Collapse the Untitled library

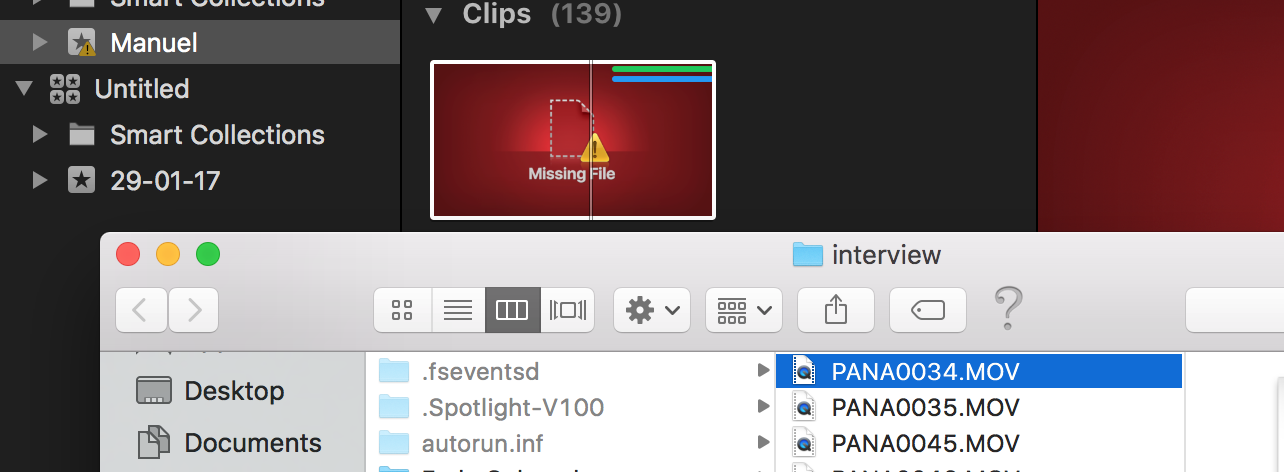coord(25,88)
